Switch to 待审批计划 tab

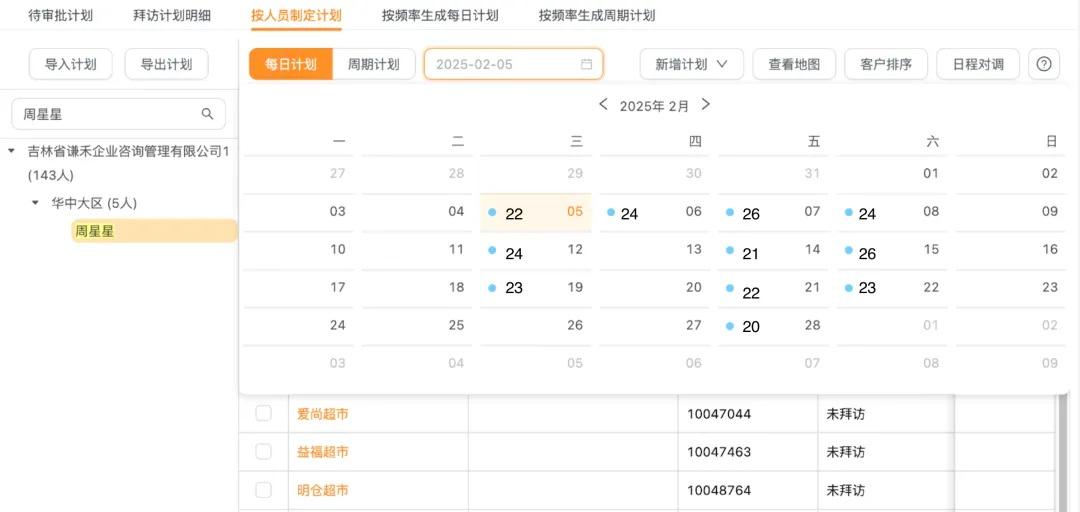(60, 15)
